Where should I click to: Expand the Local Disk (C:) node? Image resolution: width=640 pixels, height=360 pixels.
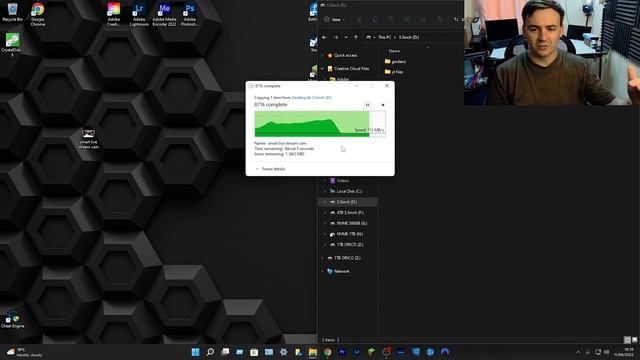click(x=325, y=191)
